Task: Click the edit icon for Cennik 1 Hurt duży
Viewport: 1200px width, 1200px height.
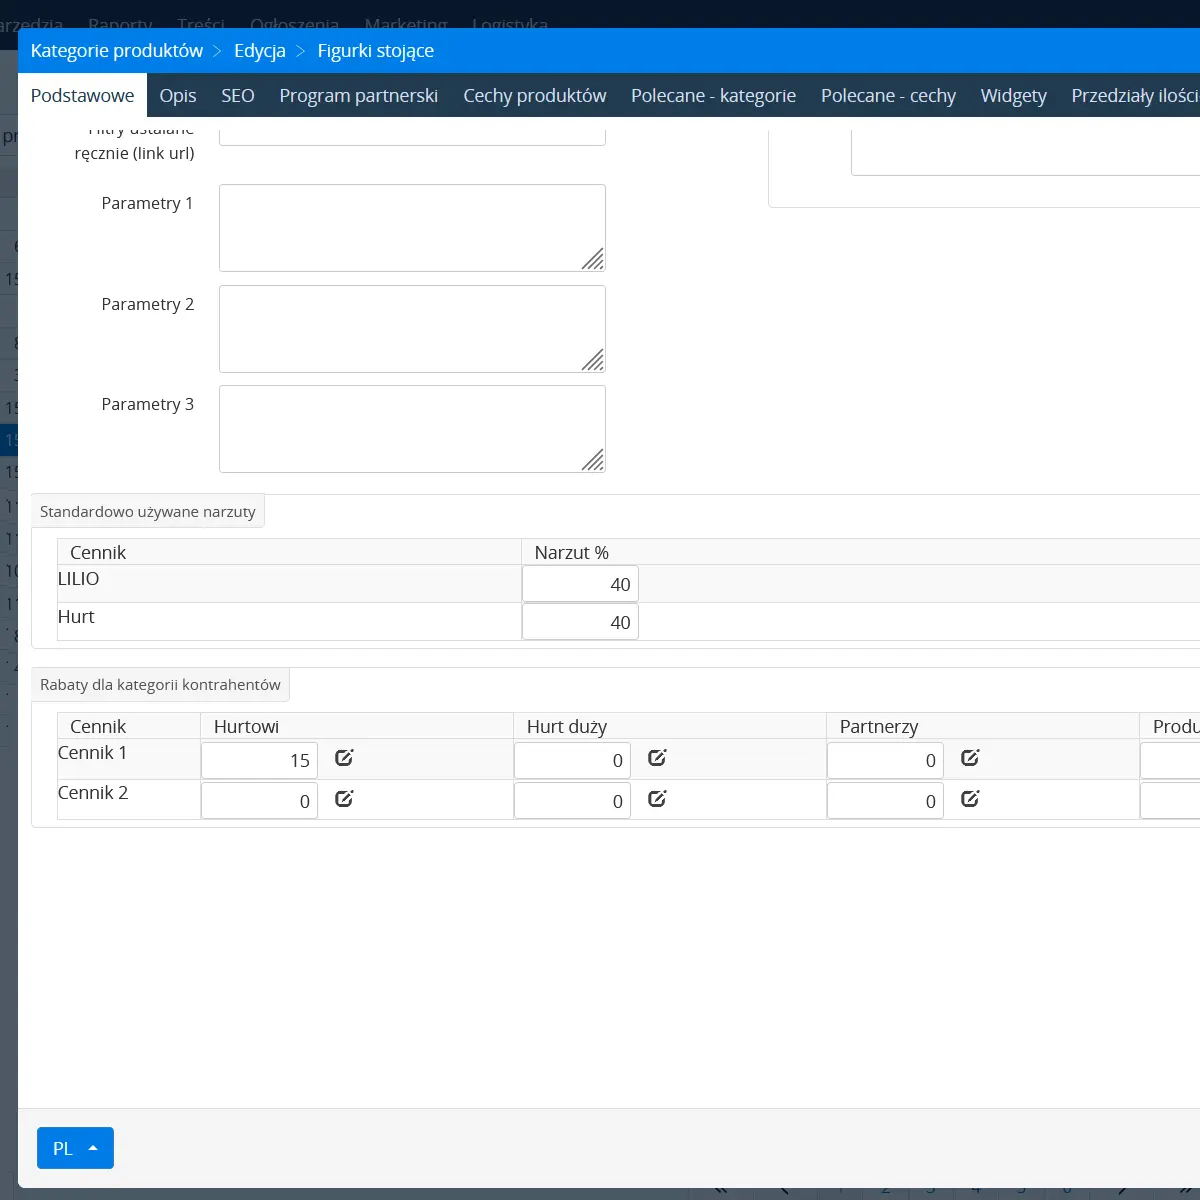Action: 657,758
